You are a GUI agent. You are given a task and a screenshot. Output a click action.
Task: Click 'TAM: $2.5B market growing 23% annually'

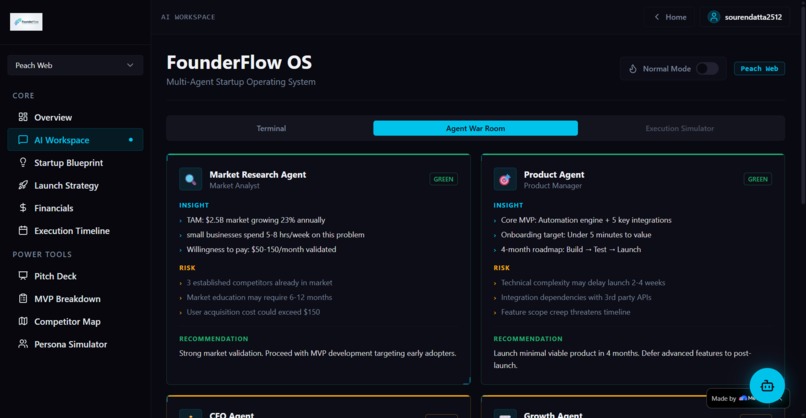[x=255, y=220]
